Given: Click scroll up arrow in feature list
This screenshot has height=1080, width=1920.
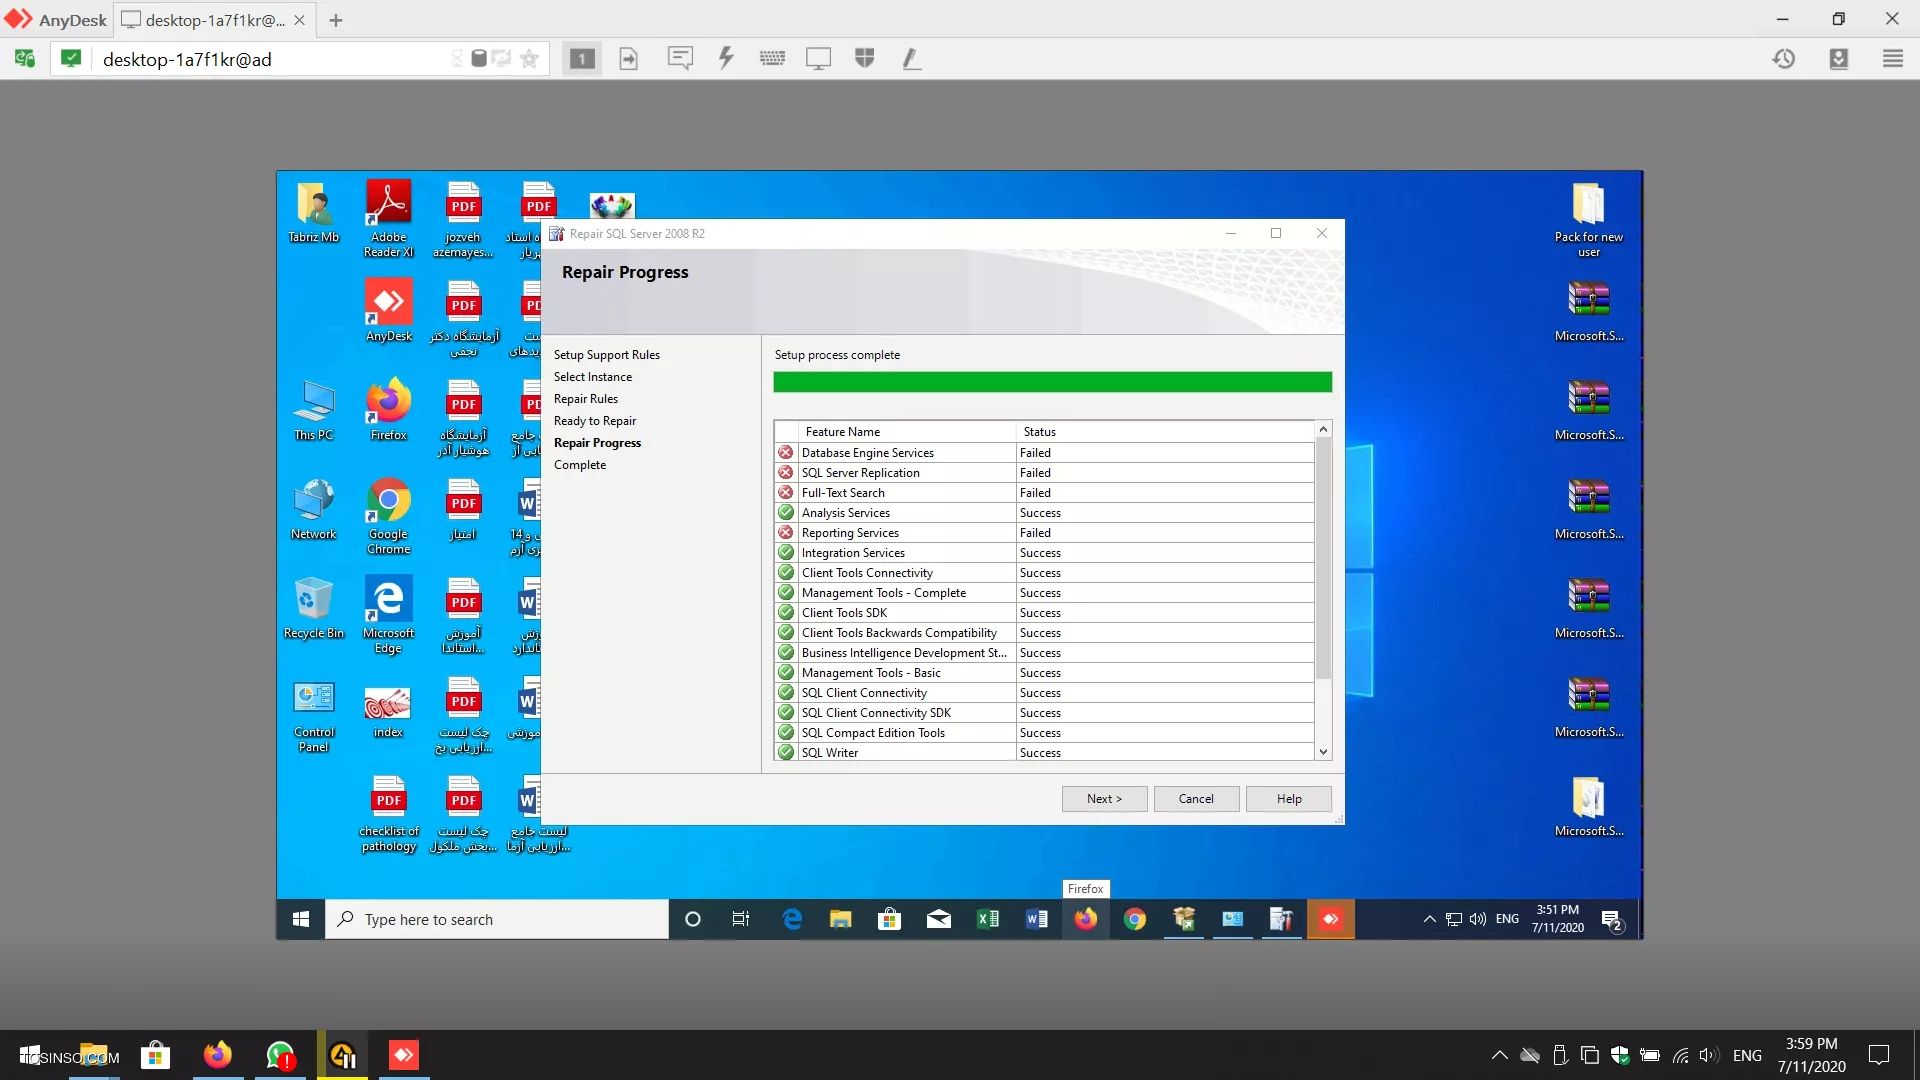Looking at the screenshot, I should pos(1323,429).
